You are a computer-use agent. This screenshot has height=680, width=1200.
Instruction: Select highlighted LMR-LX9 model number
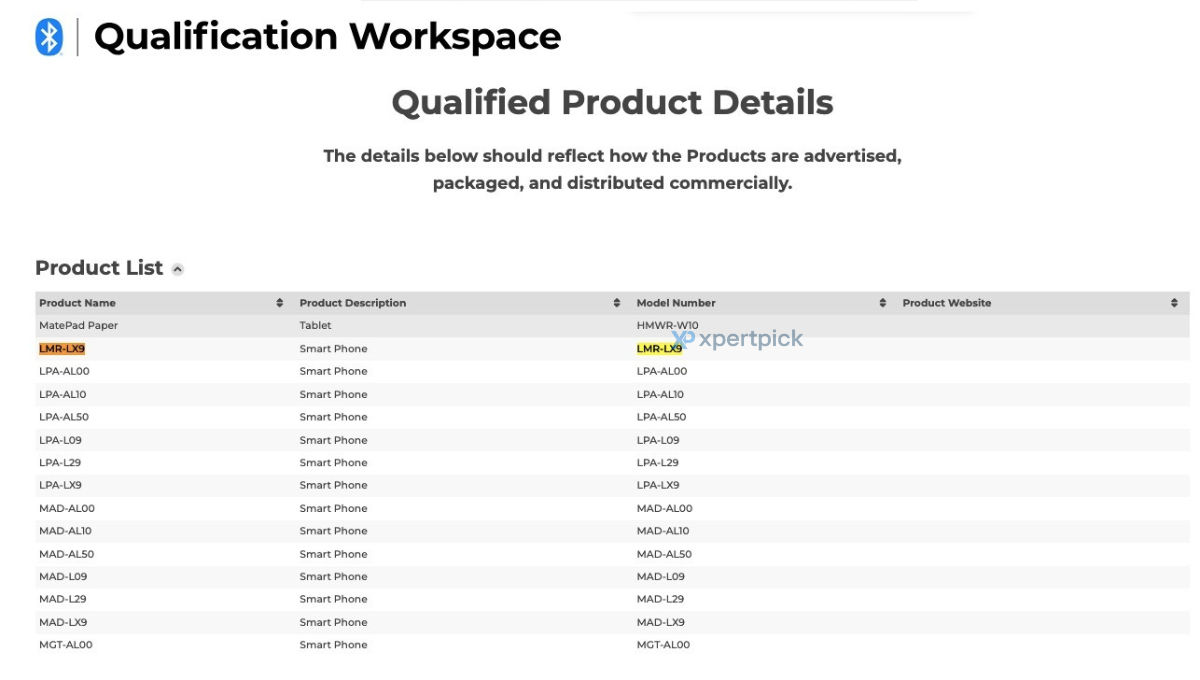[659, 349]
